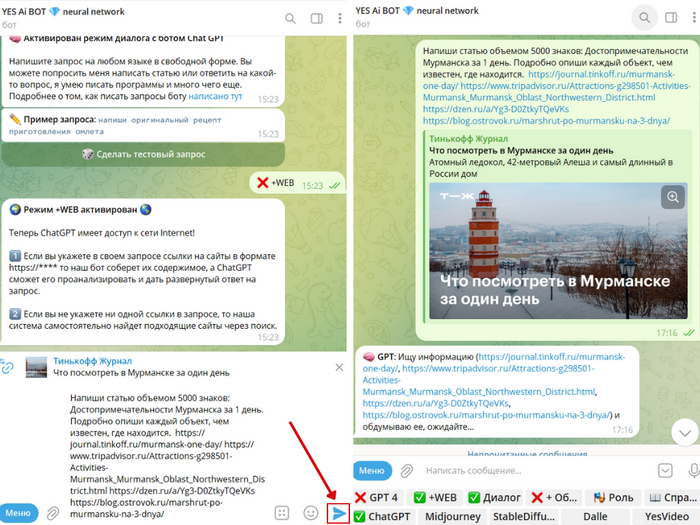The image size is (700, 525).
Task: Open the Роль bot option
Action: (613, 497)
